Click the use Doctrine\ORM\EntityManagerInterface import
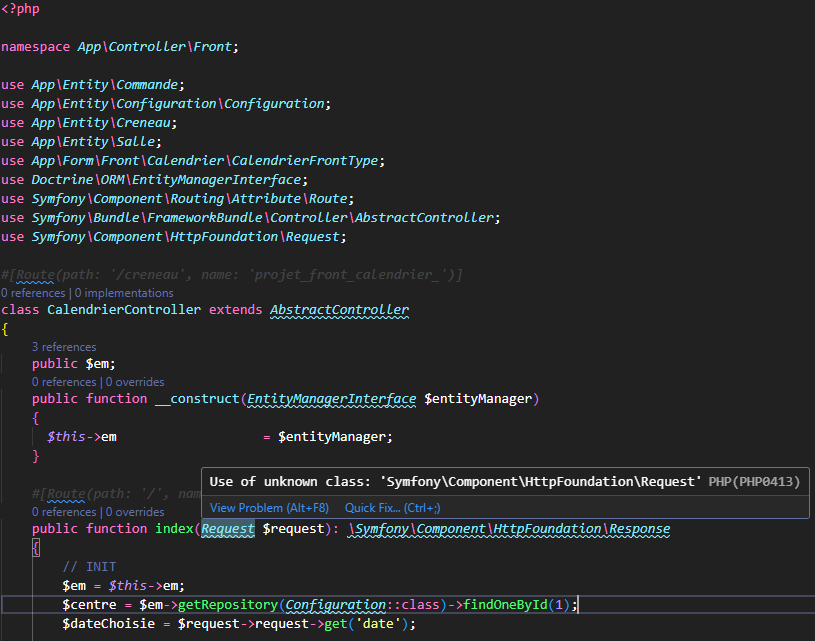Viewport: 815px width, 641px height. tap(151, 180)
